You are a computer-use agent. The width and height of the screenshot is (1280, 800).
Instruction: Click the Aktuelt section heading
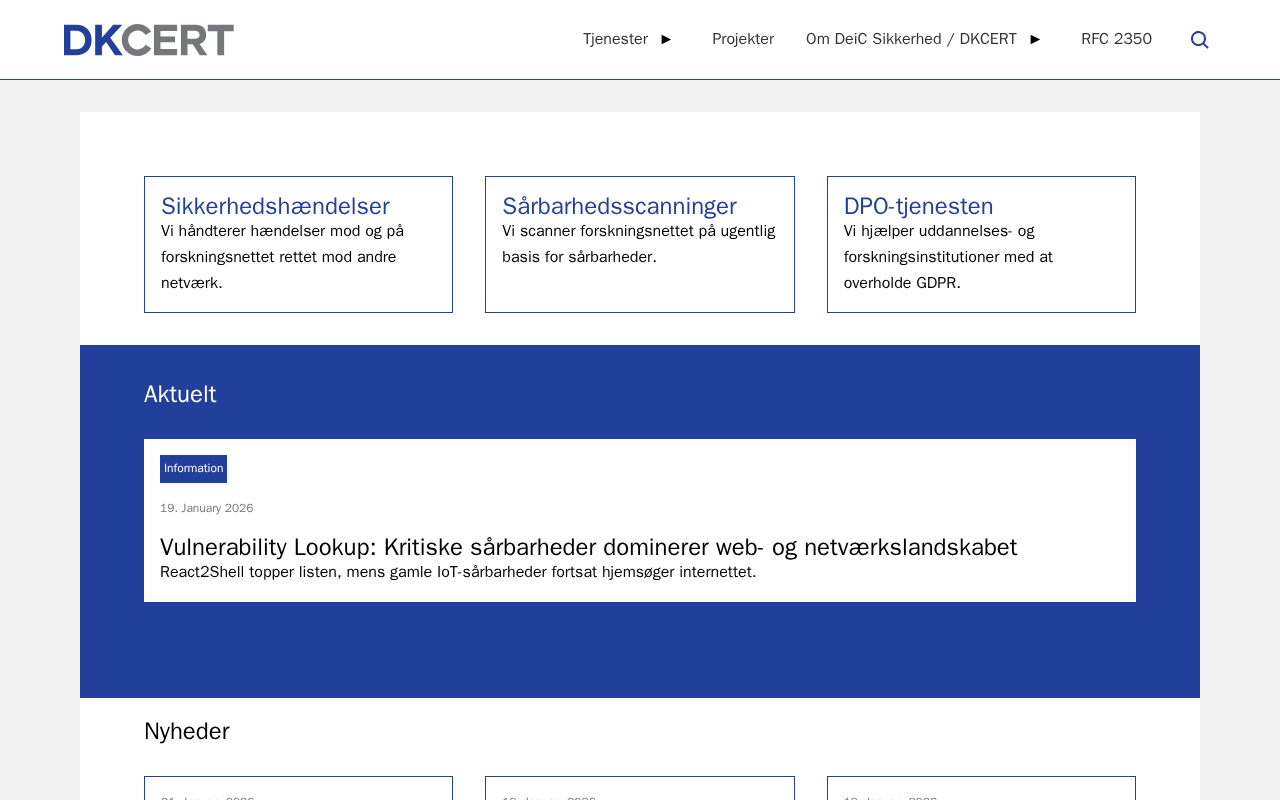(x=180, y=394)
